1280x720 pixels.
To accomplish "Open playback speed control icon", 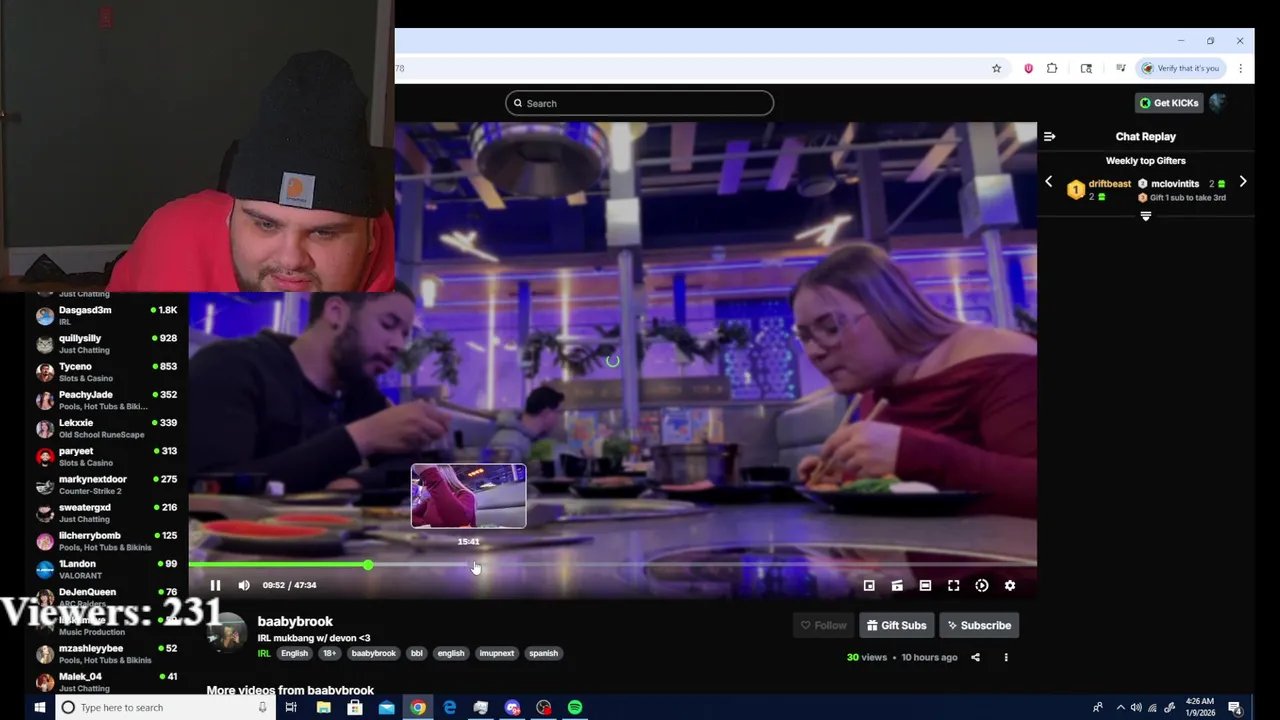I will pos(982,585).
